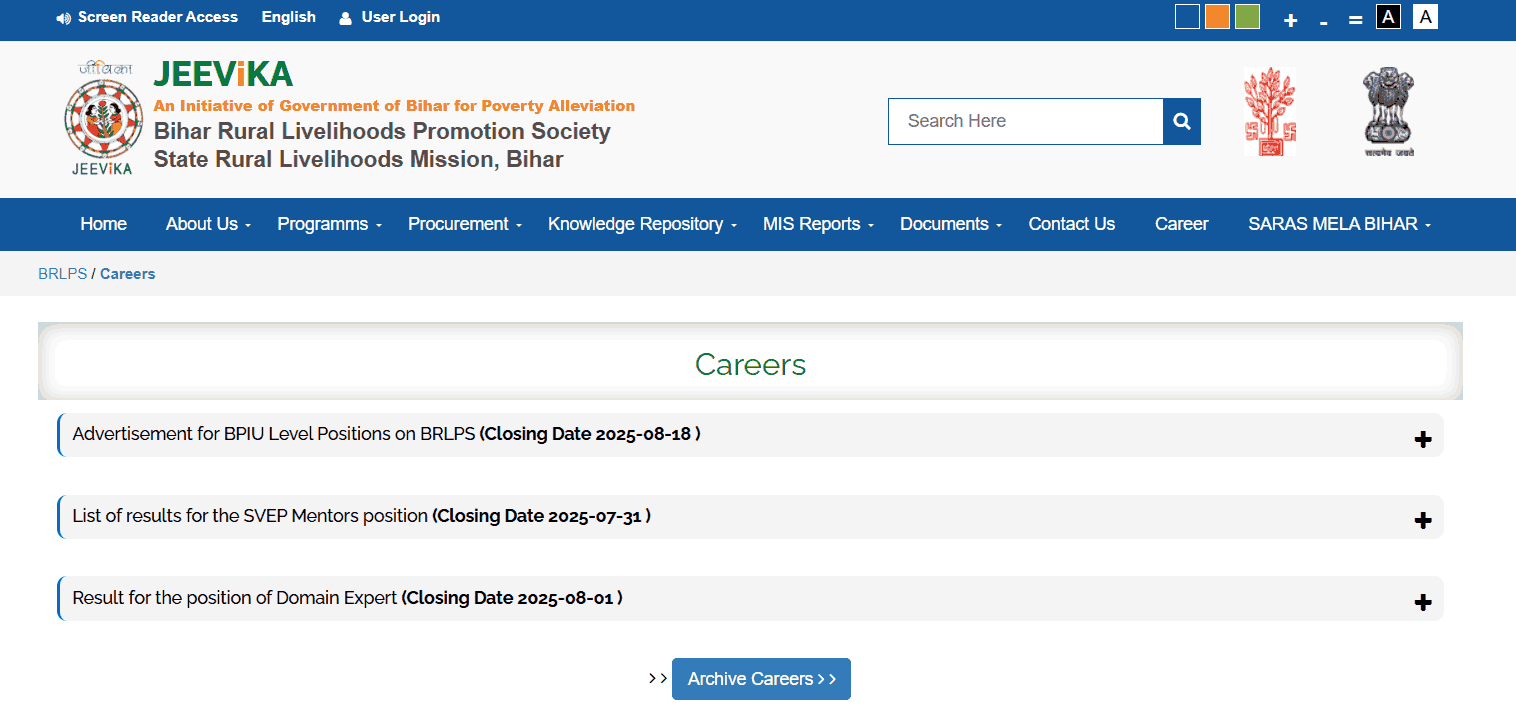Enable dark contrast with black A toggle
The width and height of the screenshot is (1516, 710).
pos(1388,16)
